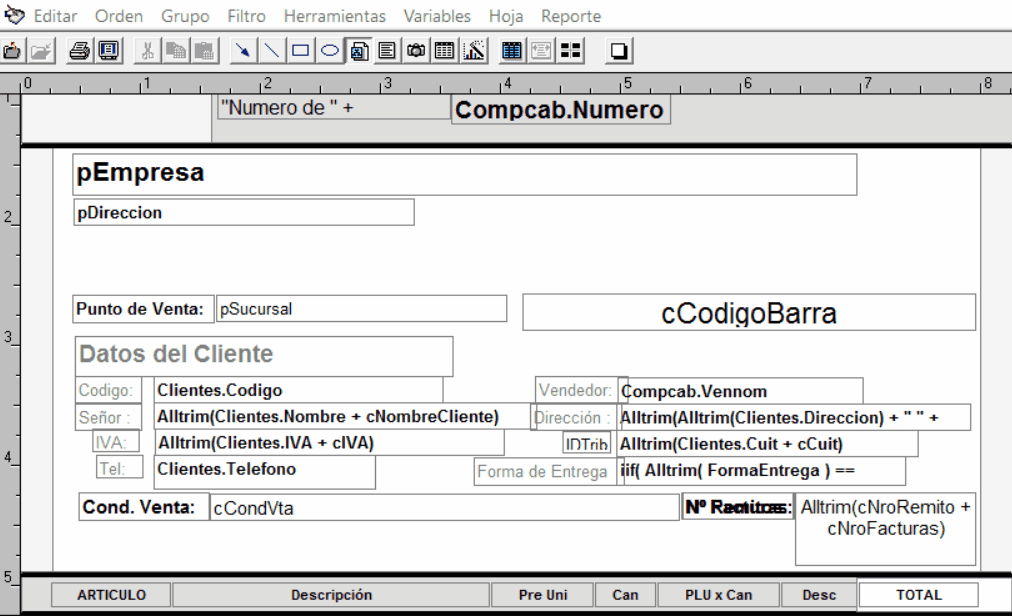The height and width of the screenshot is (616, 1012).
Task: Select the IDTrib label
Action: pyautogui.click(x=587, y=444)
